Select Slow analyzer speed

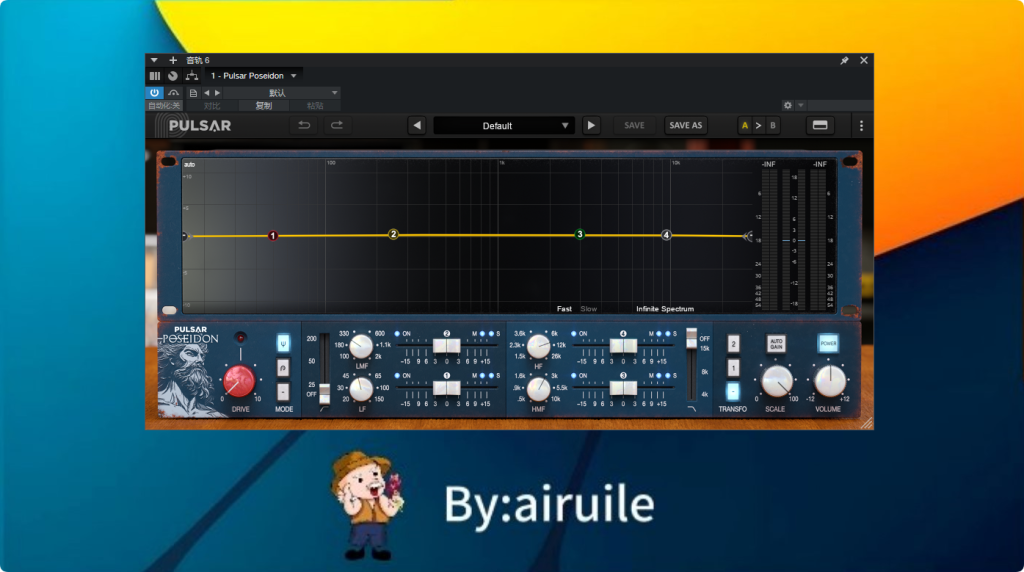click(x=588, y=309)
